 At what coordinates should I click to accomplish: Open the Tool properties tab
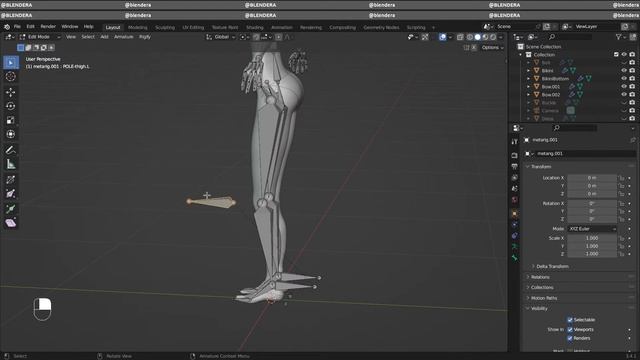pos(514,142)
